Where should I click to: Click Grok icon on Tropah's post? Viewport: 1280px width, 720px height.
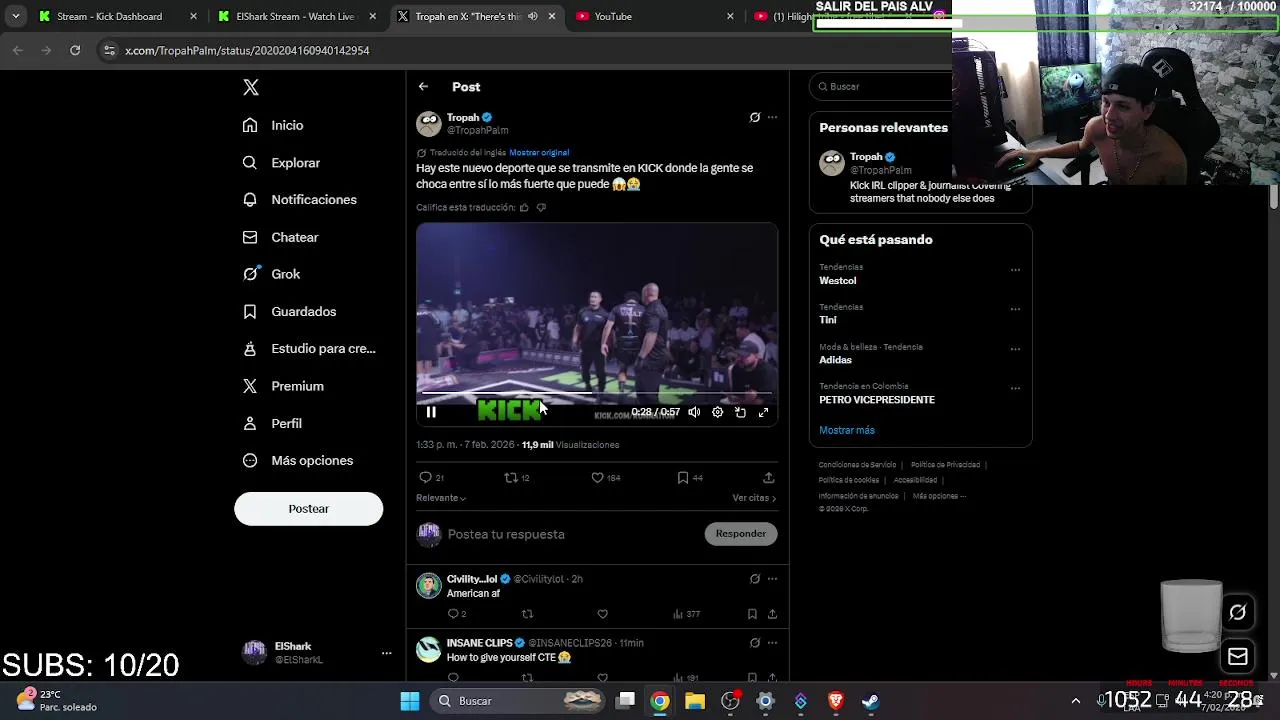[x=755, y=117]
